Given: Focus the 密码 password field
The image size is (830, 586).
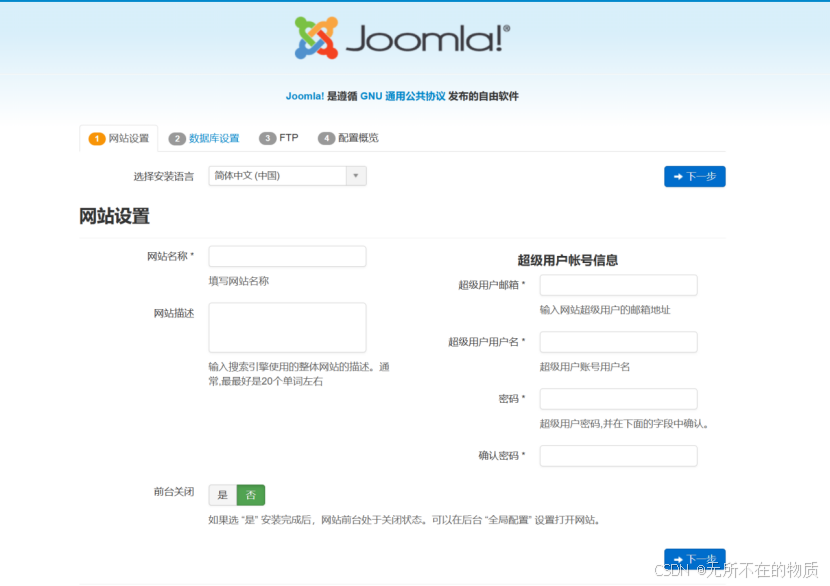Looking at the screenshot, I should click(x=618, y=399).
